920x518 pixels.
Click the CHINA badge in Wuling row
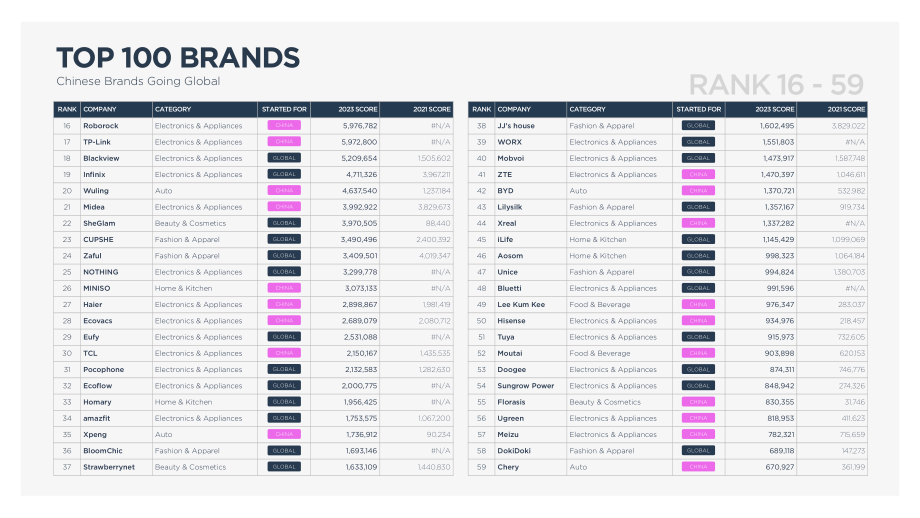[x=284, y=191]
